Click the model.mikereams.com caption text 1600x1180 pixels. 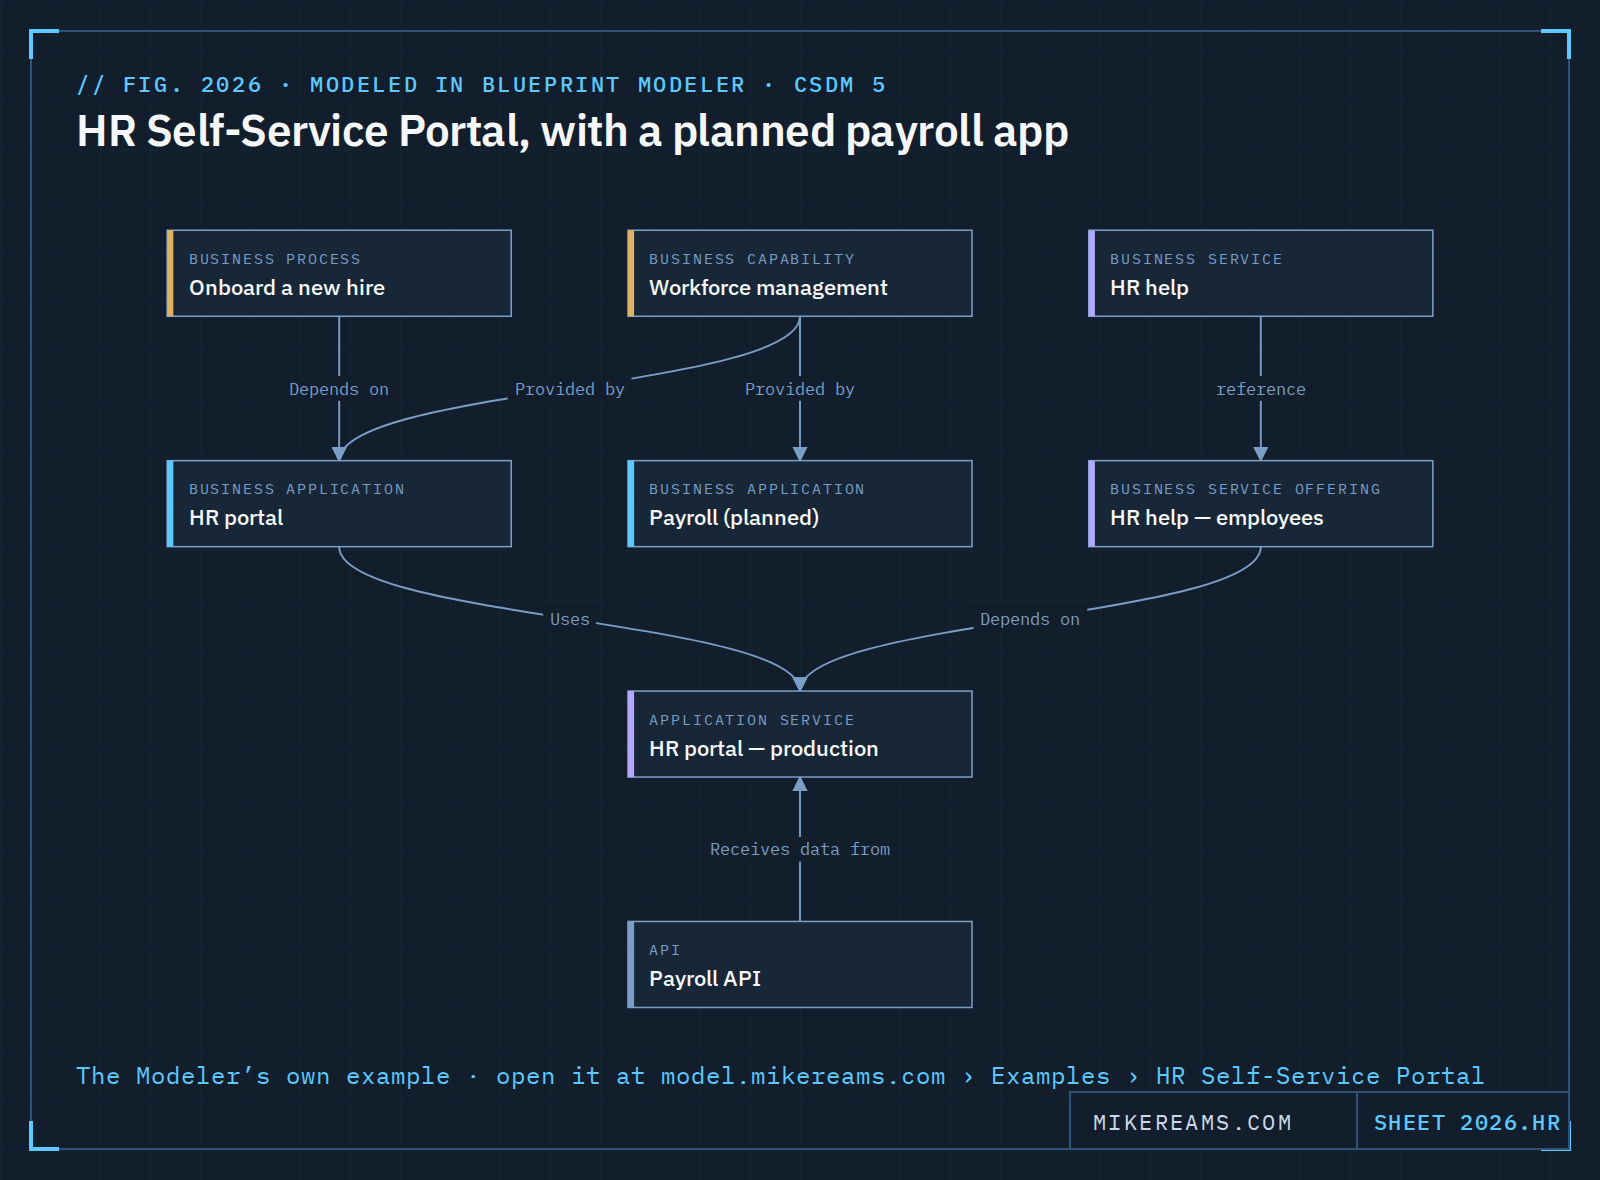tap(780, 1076)
